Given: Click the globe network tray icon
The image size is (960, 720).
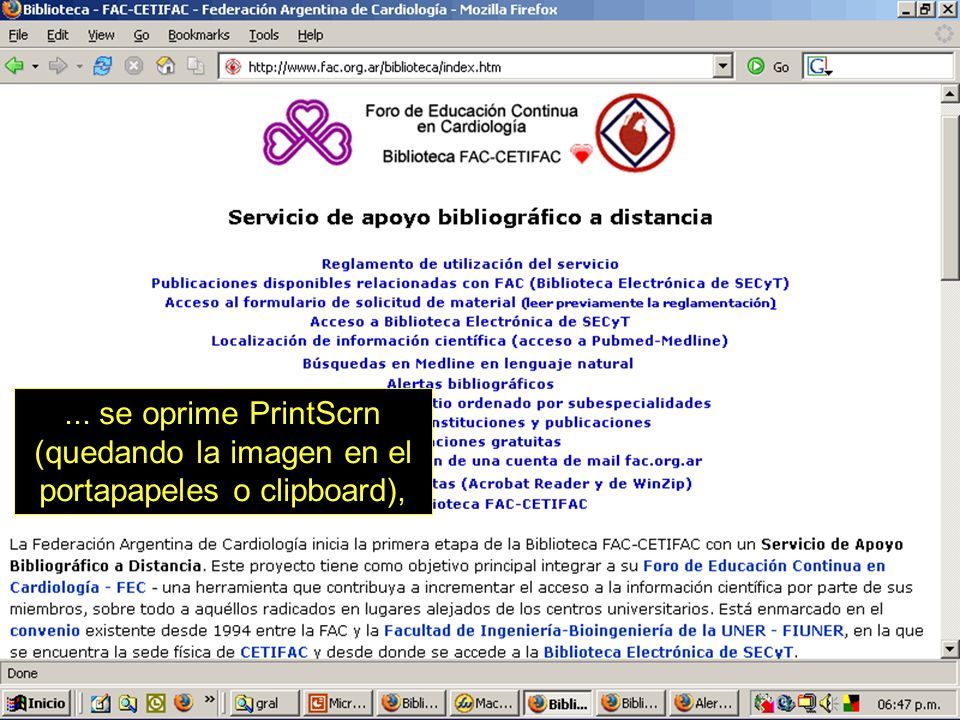Looking at the screenshot, I should click(x=786, y=703).
